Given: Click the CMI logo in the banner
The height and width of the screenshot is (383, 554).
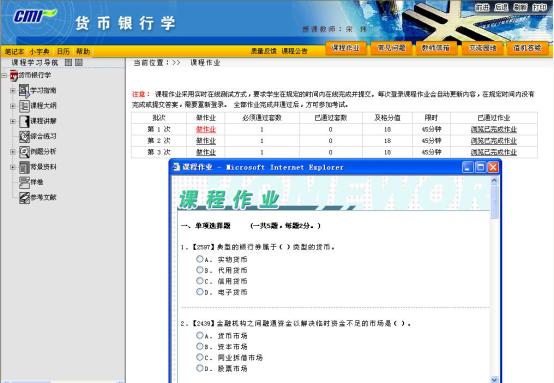Looking at the screenshot, I should coord(35,16).
